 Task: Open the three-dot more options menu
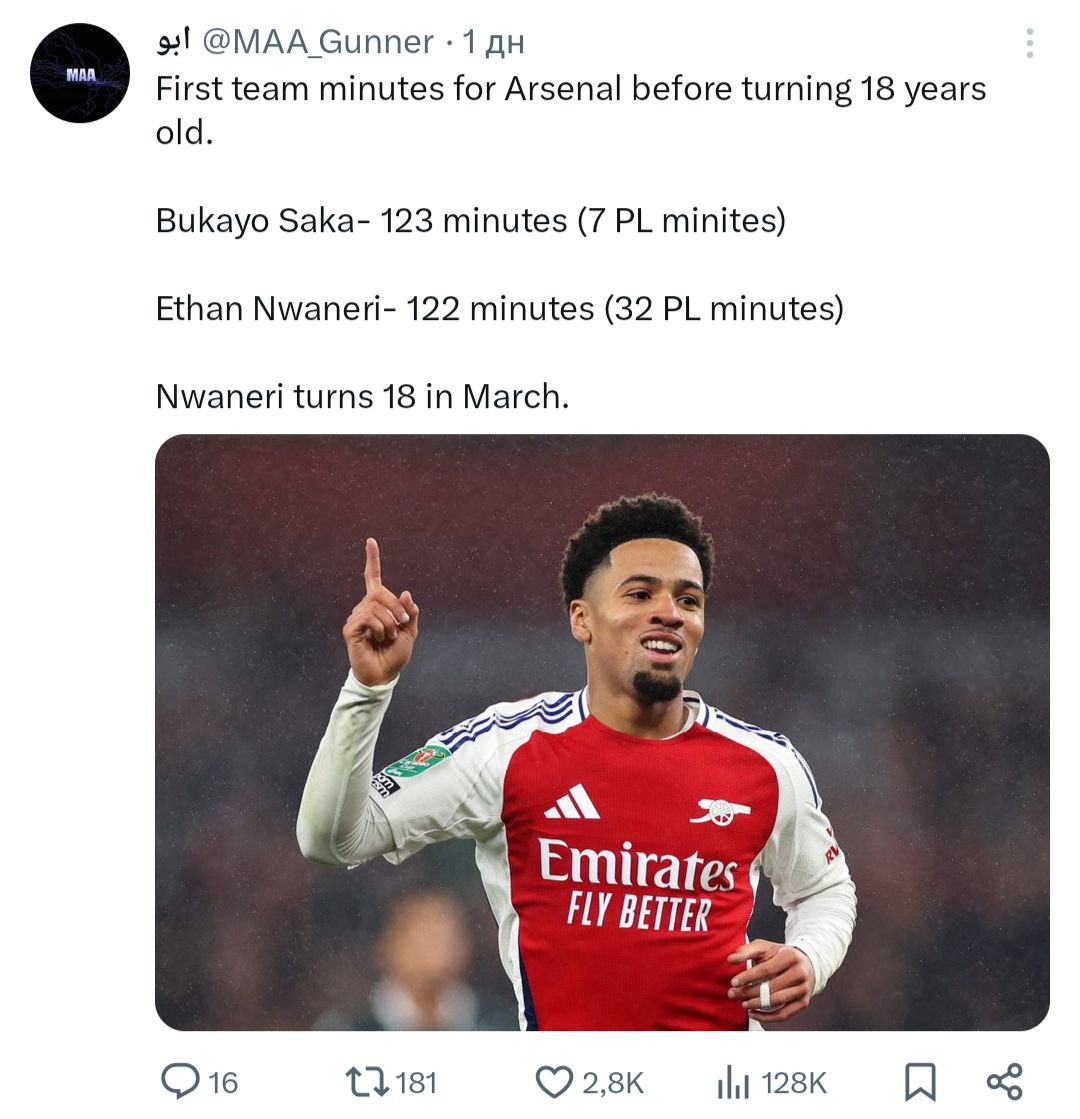point(1029,43)
